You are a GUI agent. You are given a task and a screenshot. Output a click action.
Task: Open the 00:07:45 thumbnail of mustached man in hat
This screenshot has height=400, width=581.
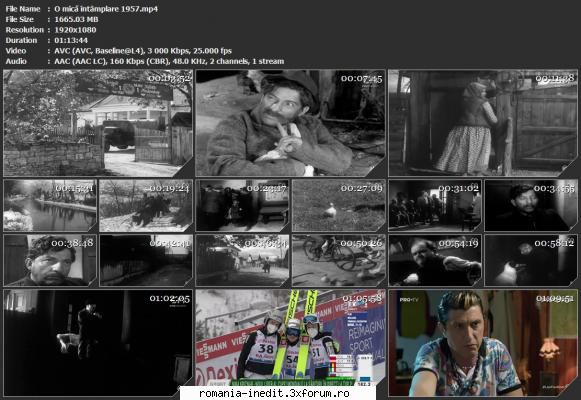coord(290,123)
